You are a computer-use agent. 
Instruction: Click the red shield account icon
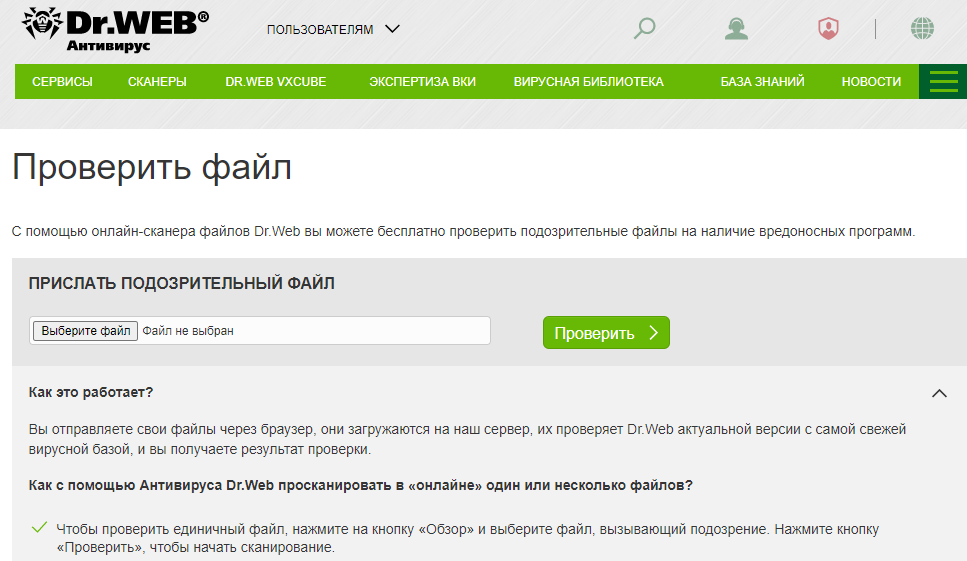tap(828, 28)
